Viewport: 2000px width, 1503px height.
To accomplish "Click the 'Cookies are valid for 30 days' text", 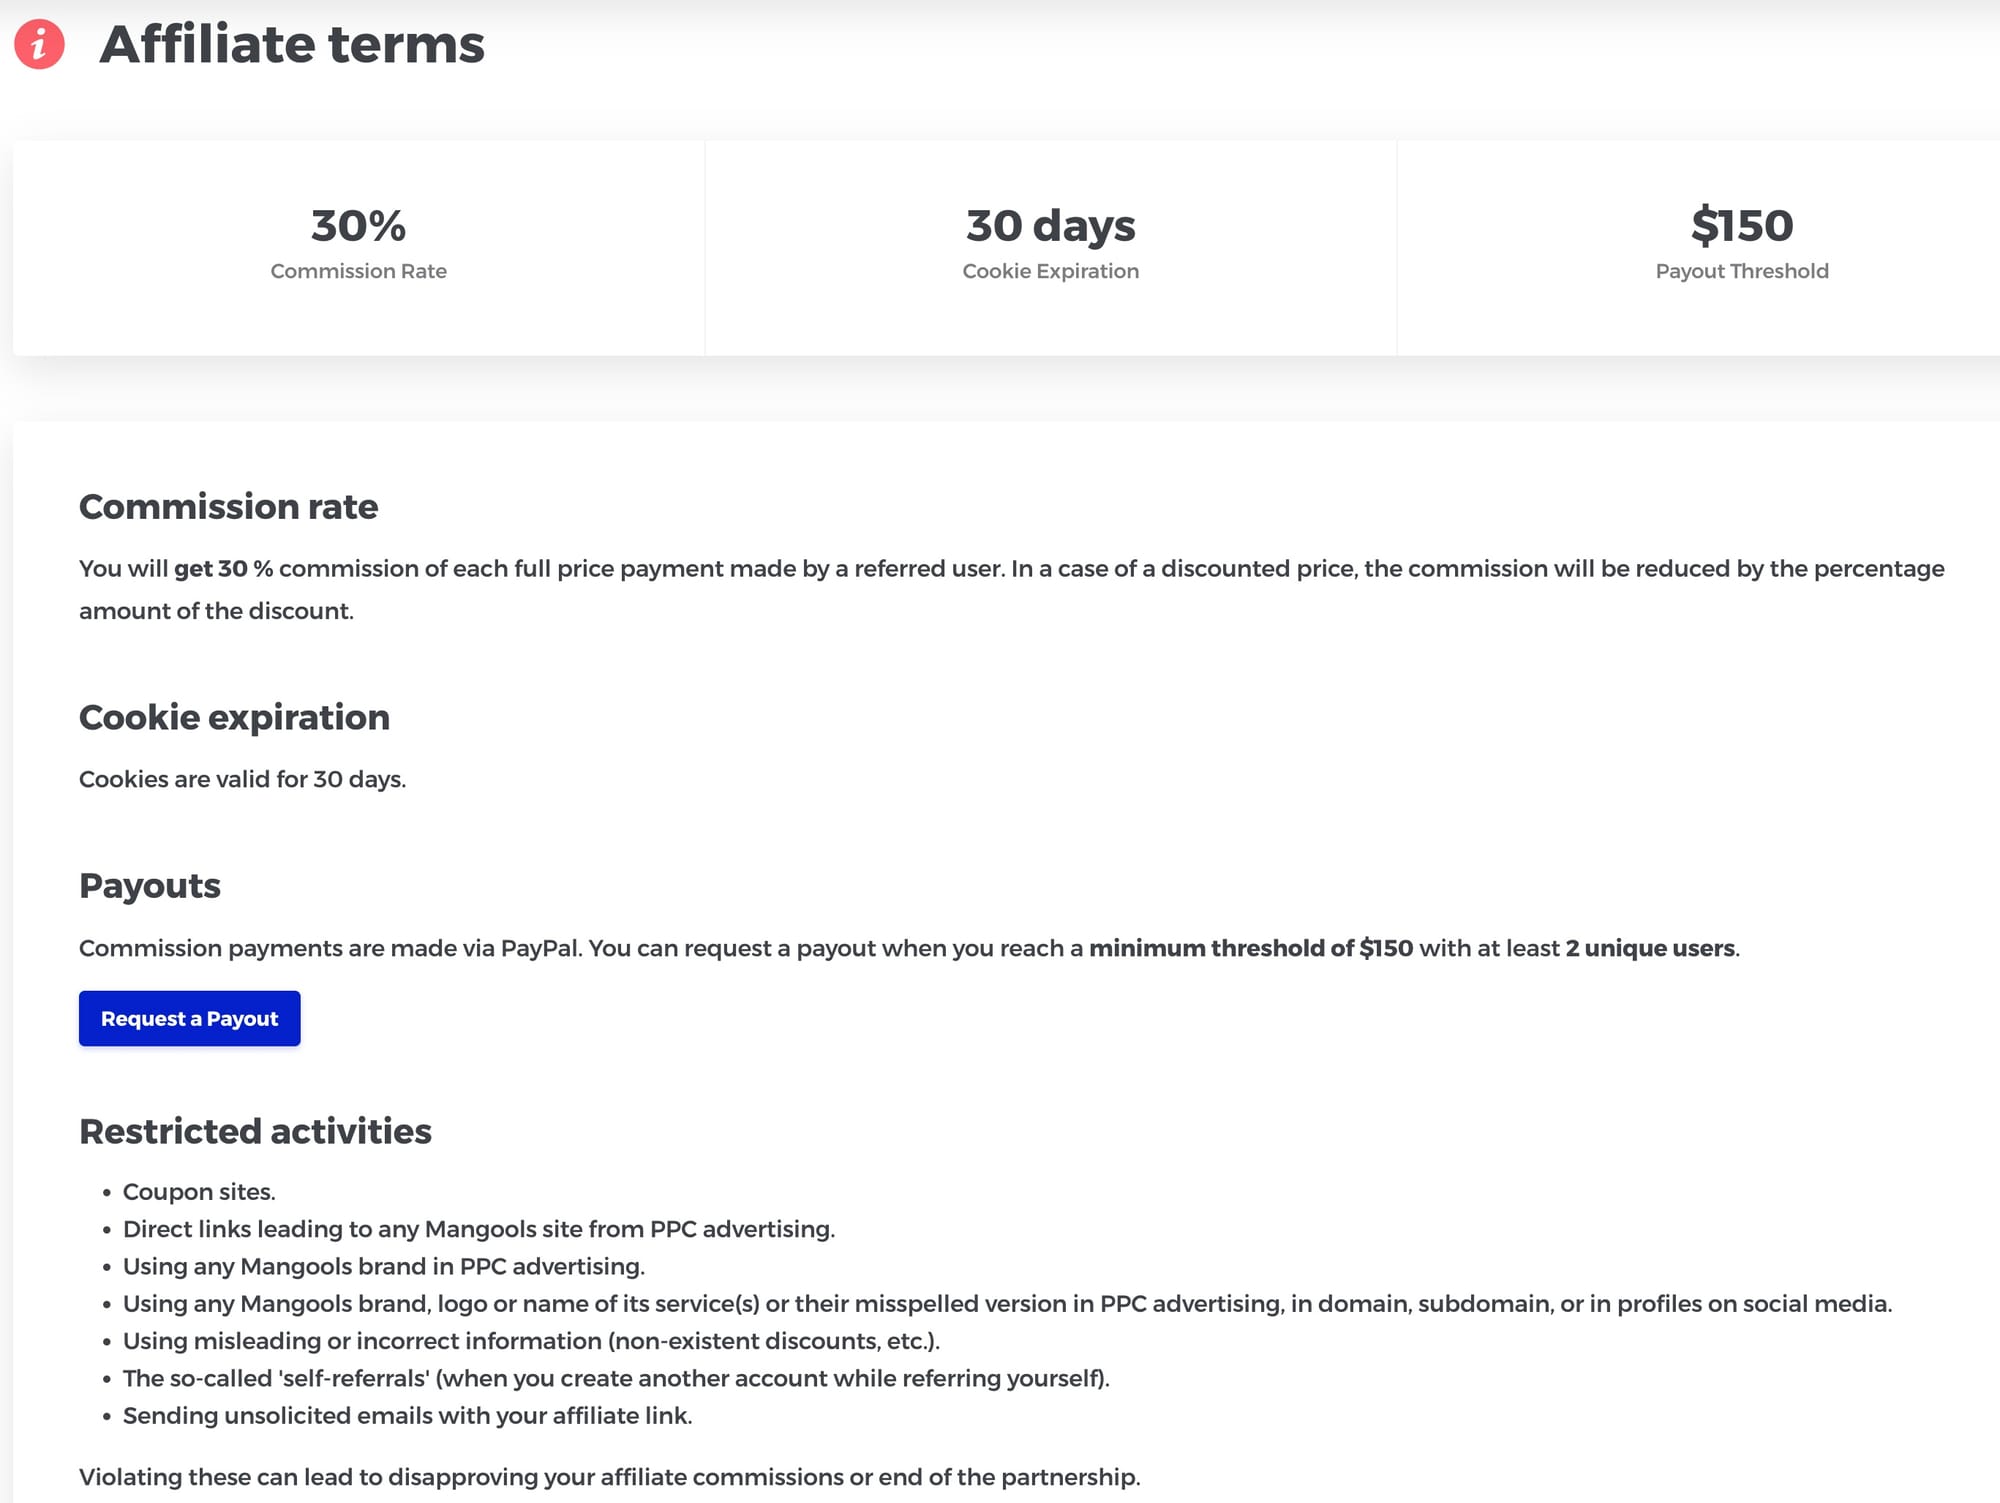I will click(242, 780).
